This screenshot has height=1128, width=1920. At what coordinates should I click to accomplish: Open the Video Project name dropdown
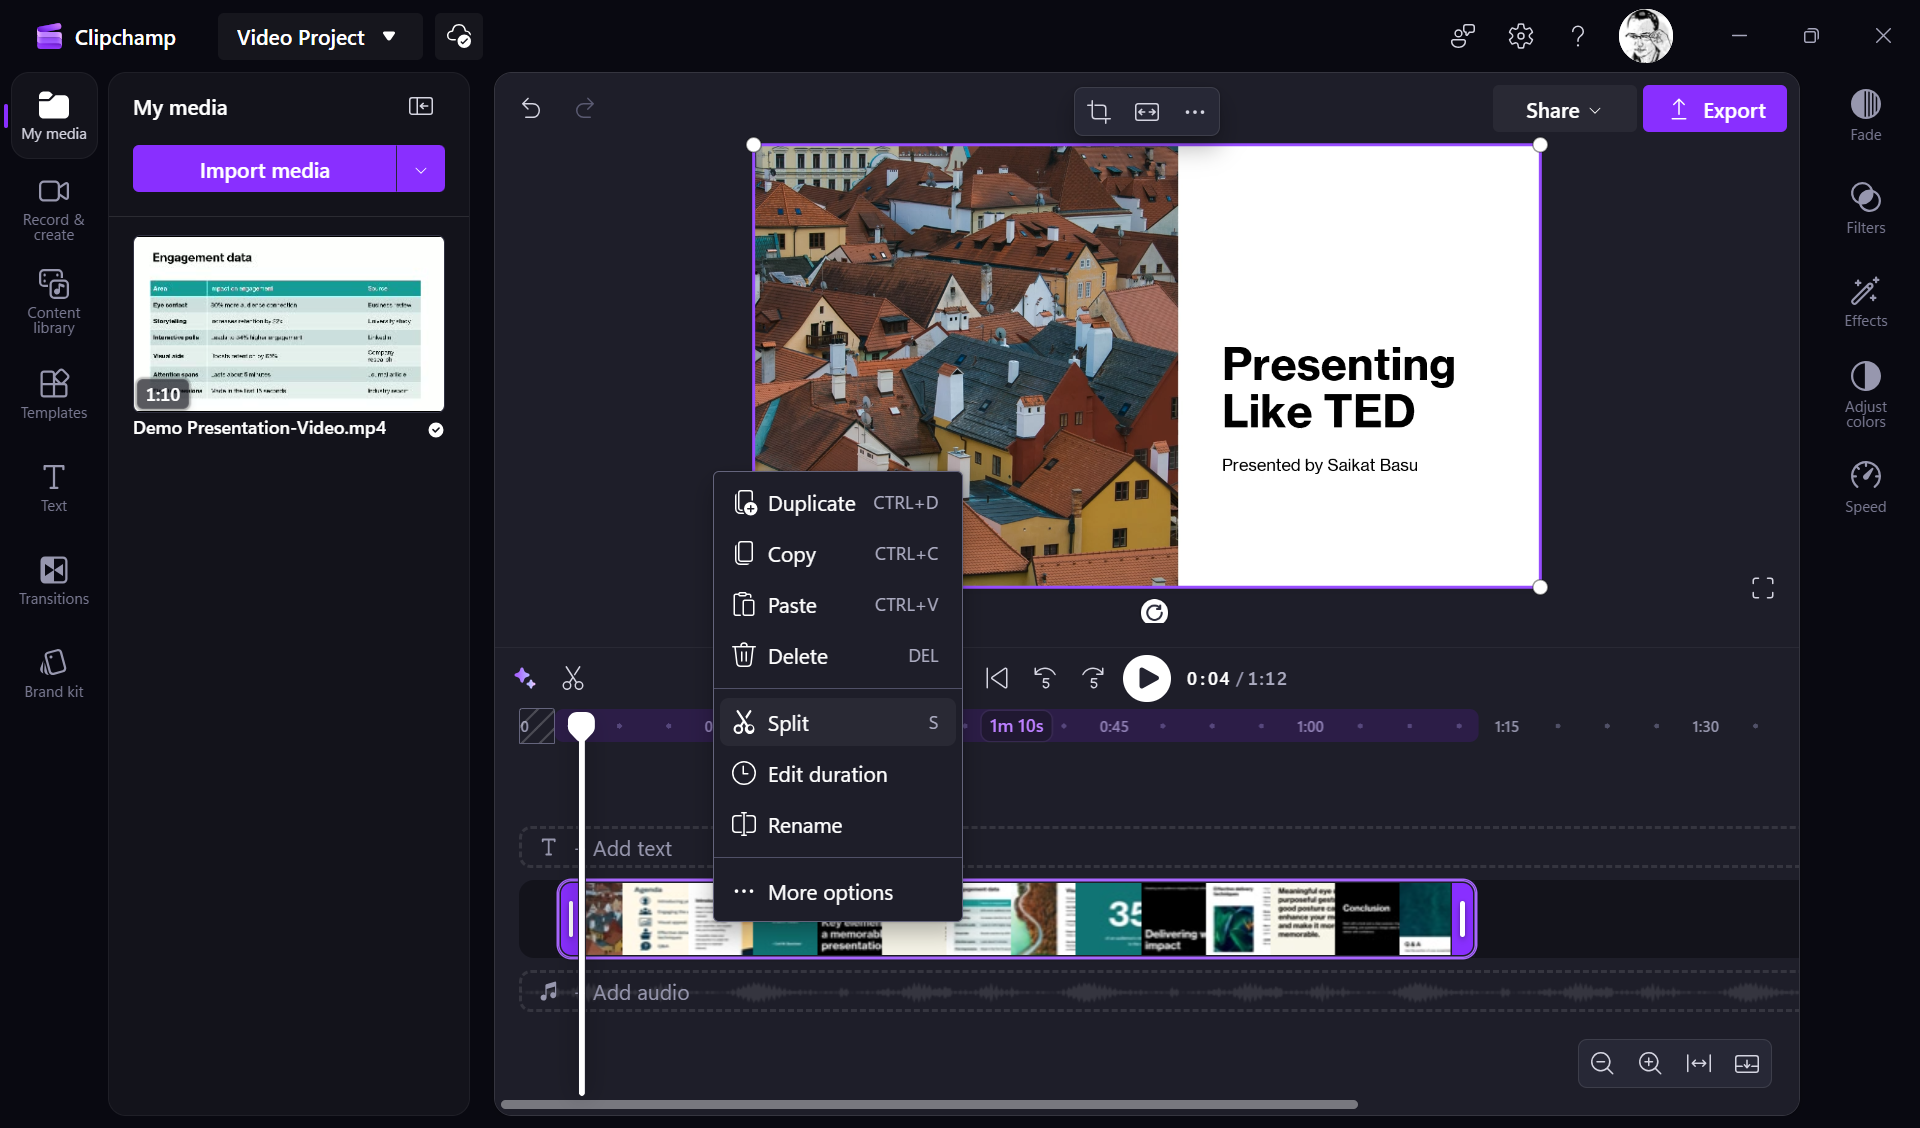319,37
